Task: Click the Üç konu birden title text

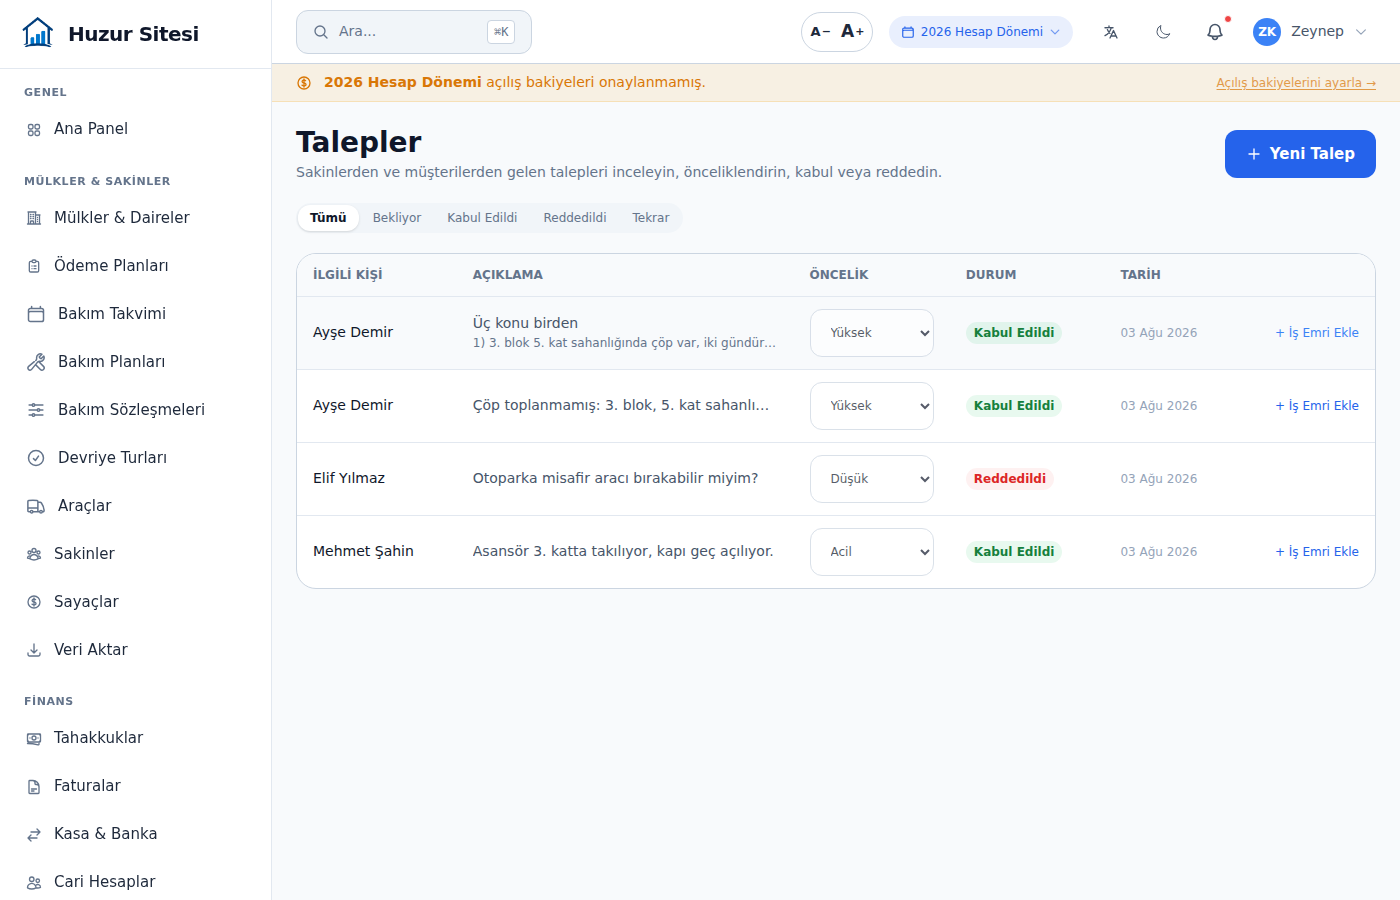Action: click(525, 324)
